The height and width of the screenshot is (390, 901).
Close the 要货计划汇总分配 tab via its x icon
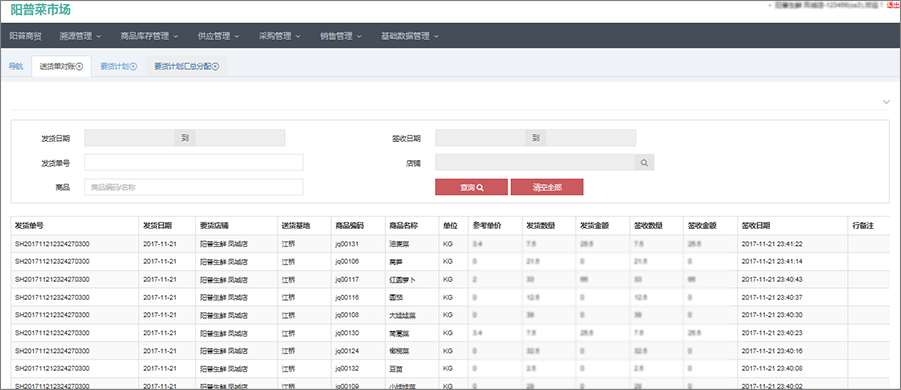tap(215, 67)
